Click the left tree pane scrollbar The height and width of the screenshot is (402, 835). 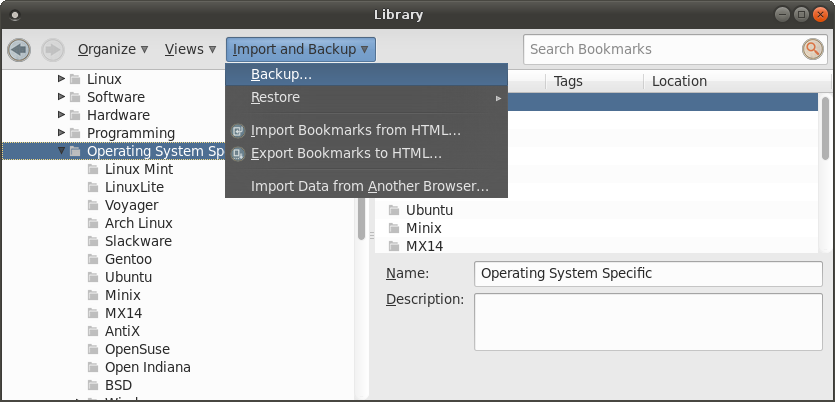(362, 218)
